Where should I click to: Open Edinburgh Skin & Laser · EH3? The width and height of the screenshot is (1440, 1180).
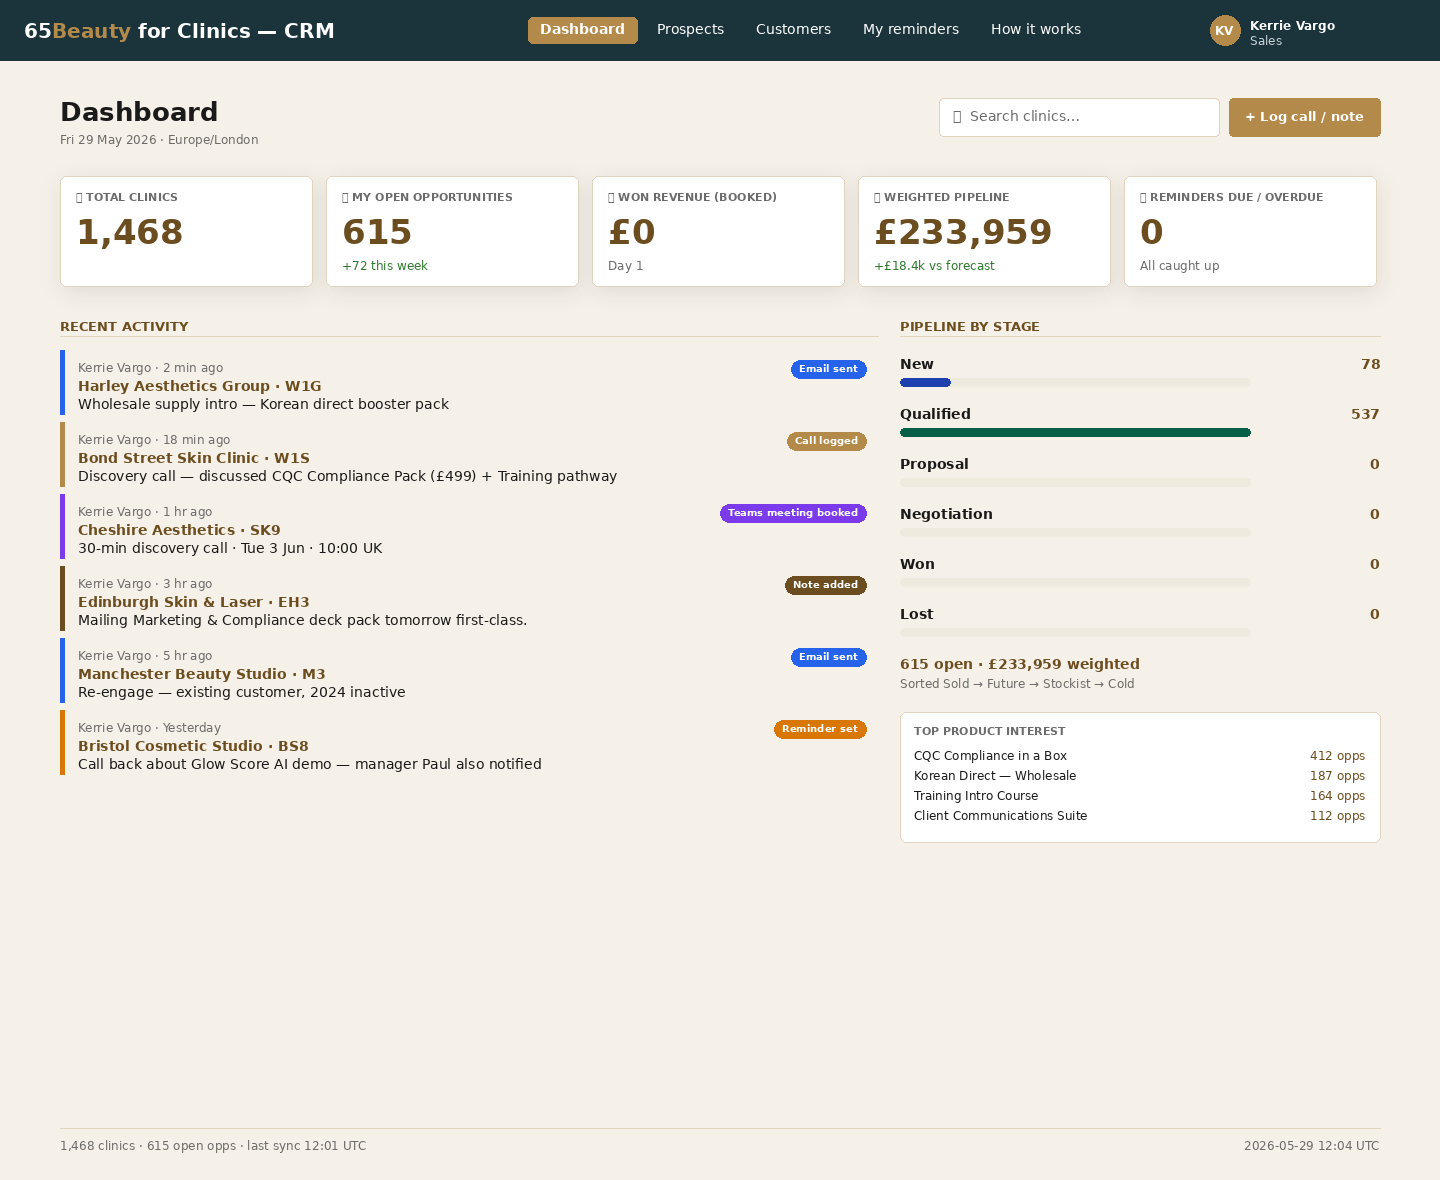coord(194,602)
